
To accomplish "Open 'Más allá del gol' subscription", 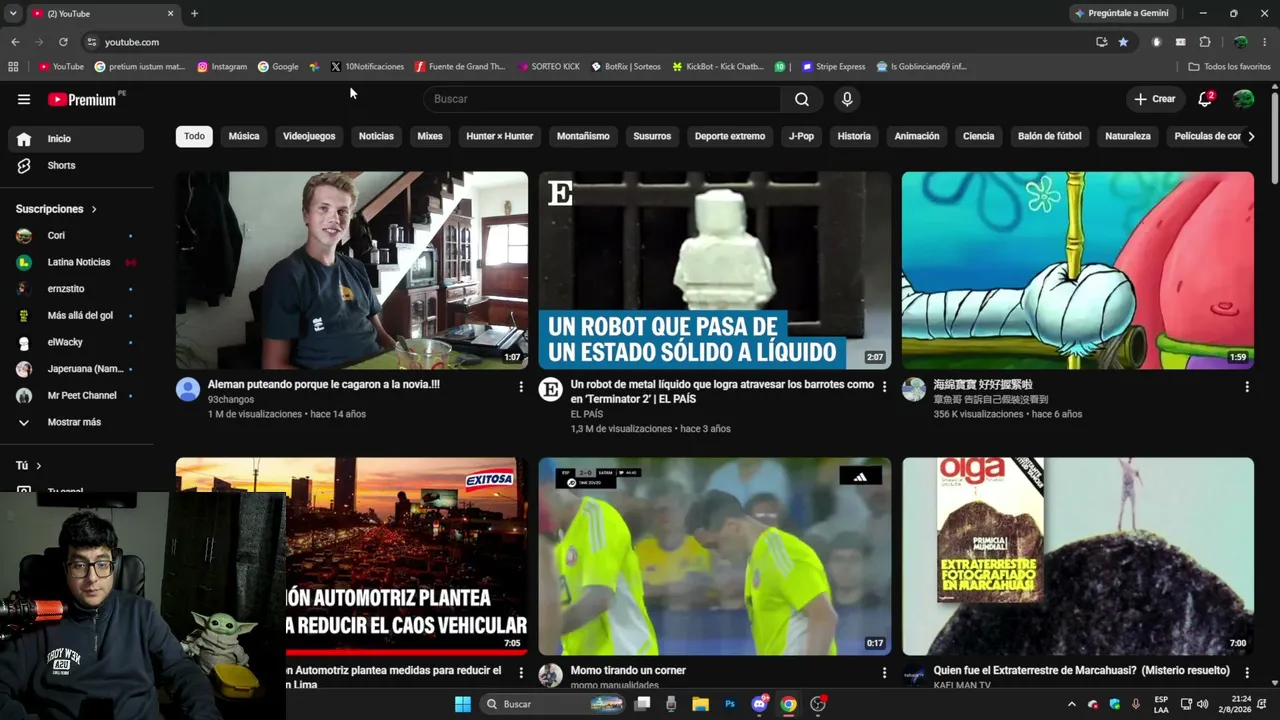I will tap(76, 315).
